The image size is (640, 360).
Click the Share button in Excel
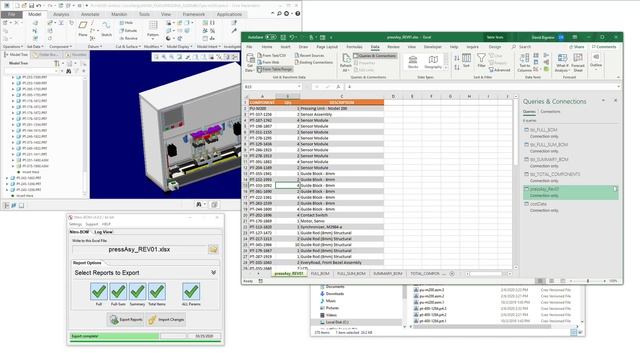577,47
